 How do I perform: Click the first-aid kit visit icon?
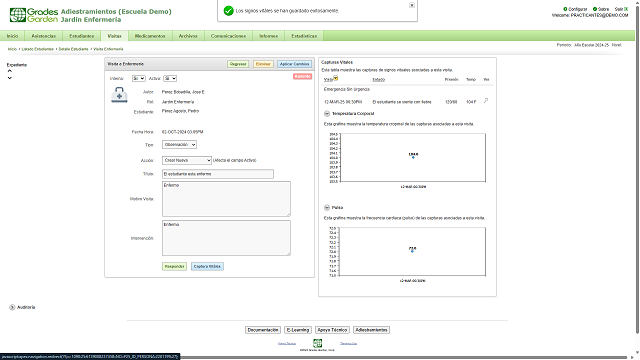tap(119, 95)
